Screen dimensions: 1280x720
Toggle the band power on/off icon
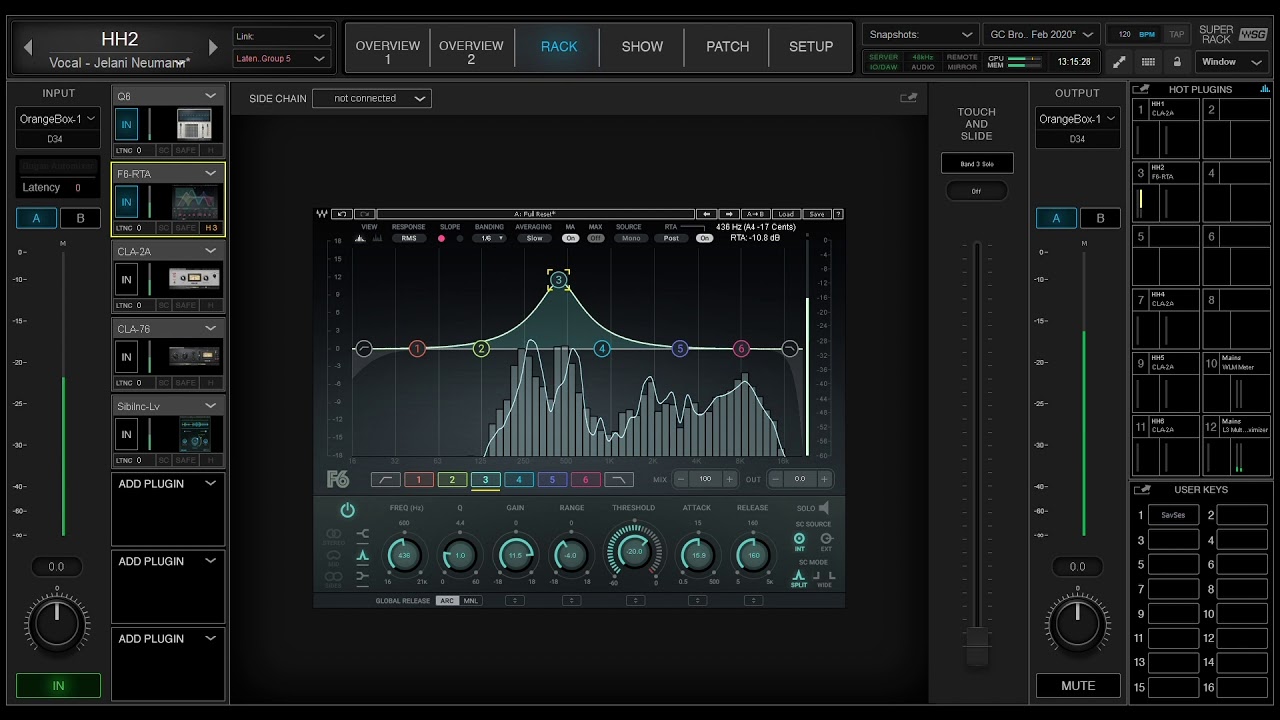coord(347,510)
